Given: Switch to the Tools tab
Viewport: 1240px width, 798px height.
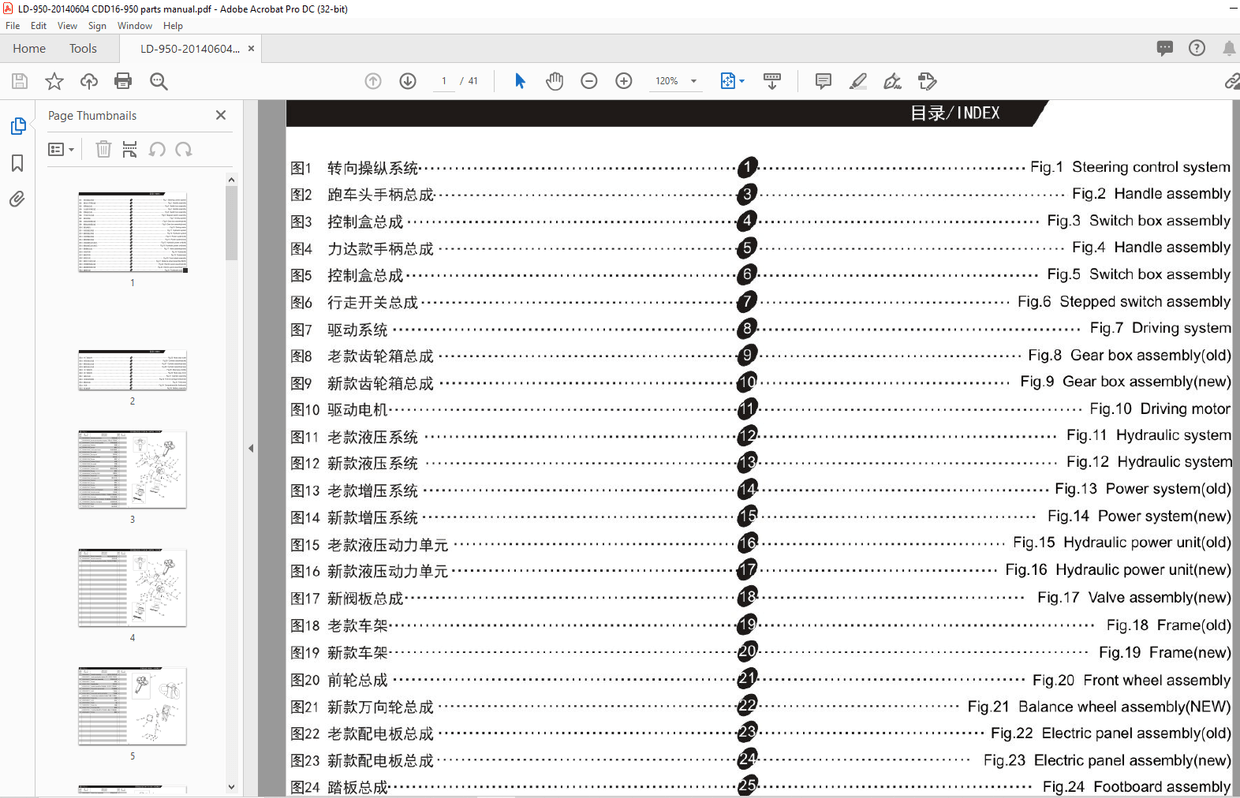Looking at the screenshot, I should (83, 48).
